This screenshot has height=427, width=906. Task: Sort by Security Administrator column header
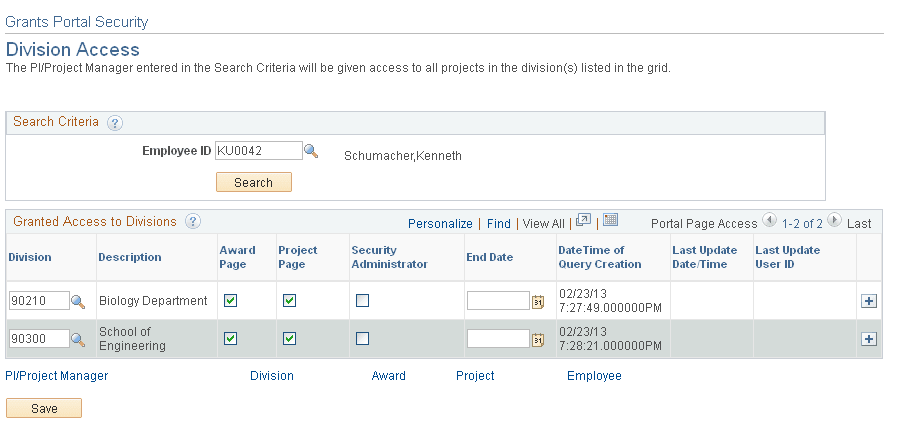coord(389,257)
